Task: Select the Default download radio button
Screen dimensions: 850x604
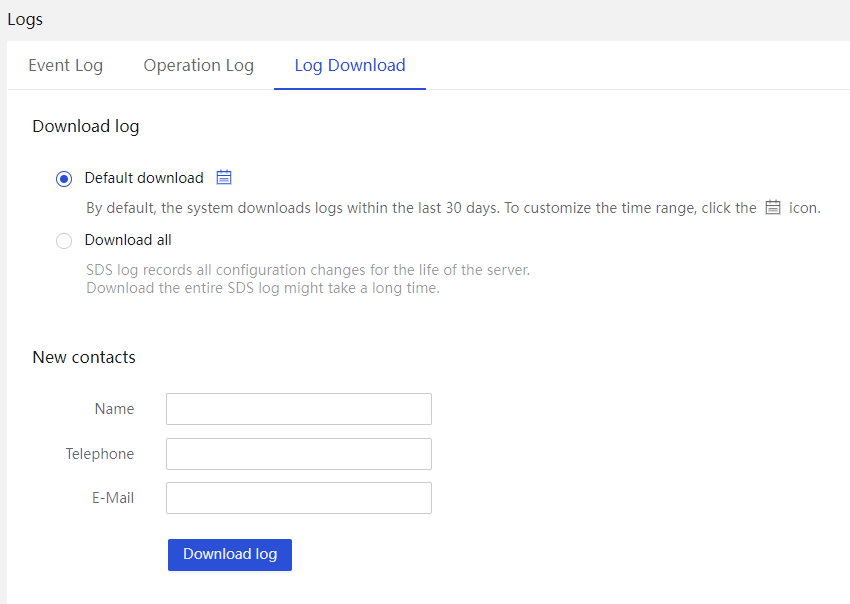Action: 64,178
